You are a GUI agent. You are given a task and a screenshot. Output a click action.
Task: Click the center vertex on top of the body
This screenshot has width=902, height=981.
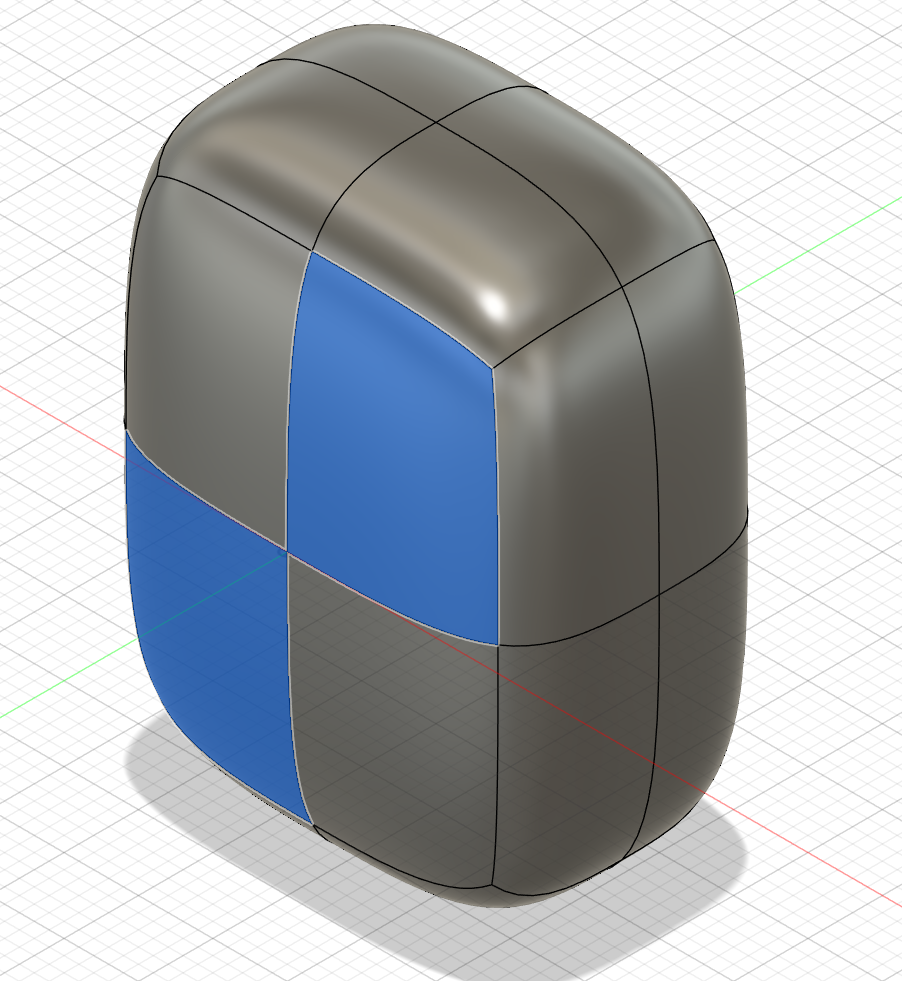pos(435,125)
